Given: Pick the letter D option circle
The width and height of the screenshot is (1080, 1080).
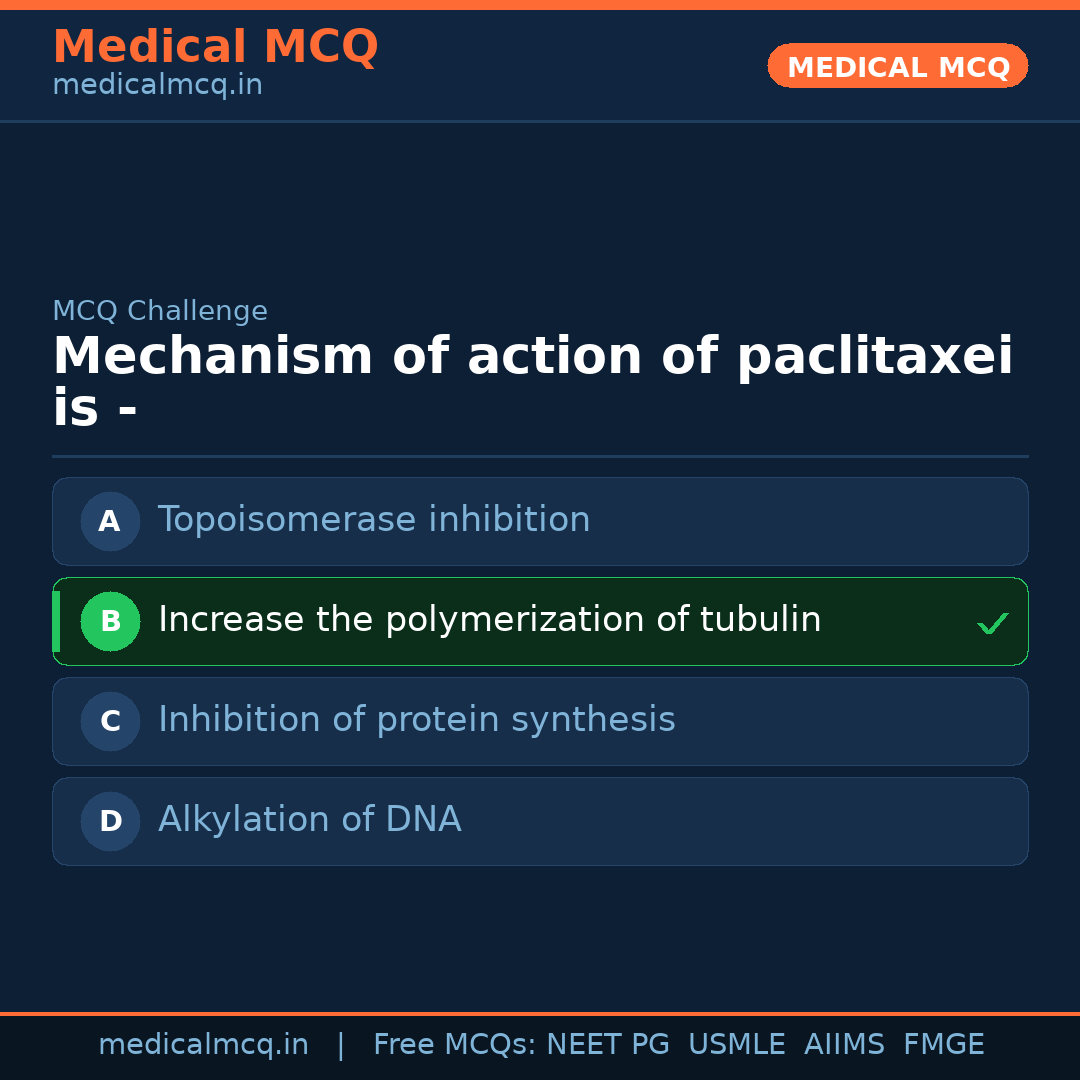Looking at the screenshot, I should pyautogui.click(x=110, y=821).
